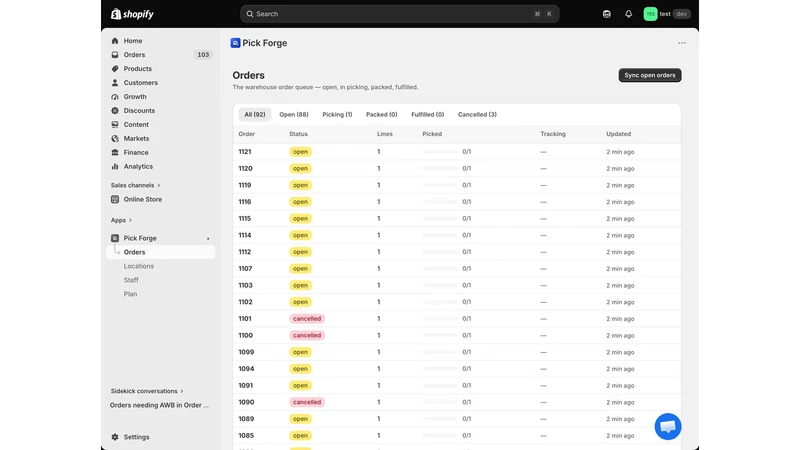Click the picked progress bar for order 1121
This screenshot has width=800, height=450.
(440, 152)
